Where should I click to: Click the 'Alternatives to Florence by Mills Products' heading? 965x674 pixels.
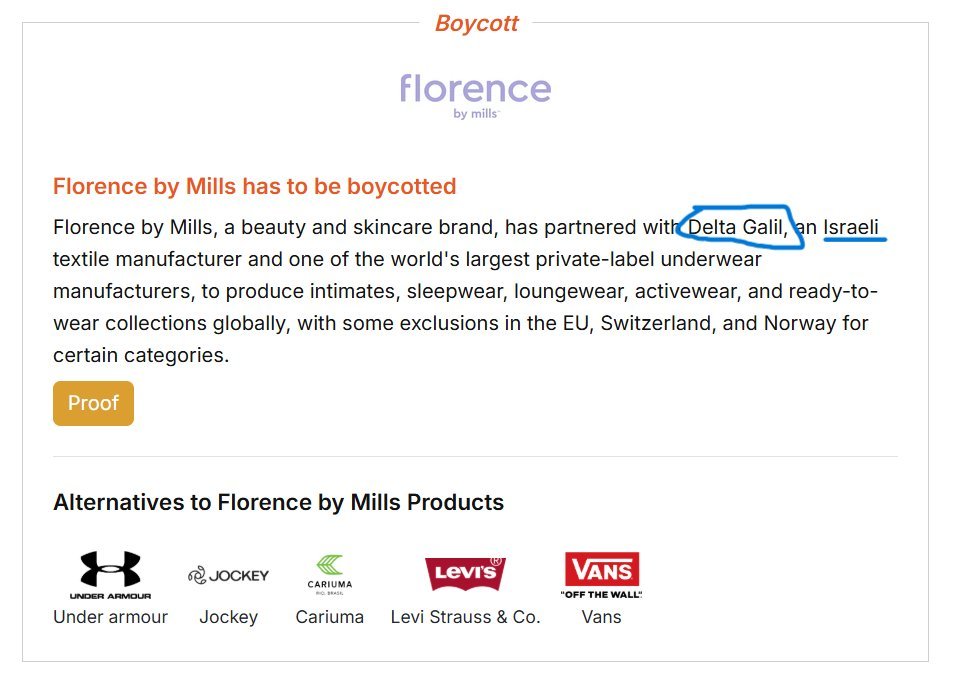[278, 502]
